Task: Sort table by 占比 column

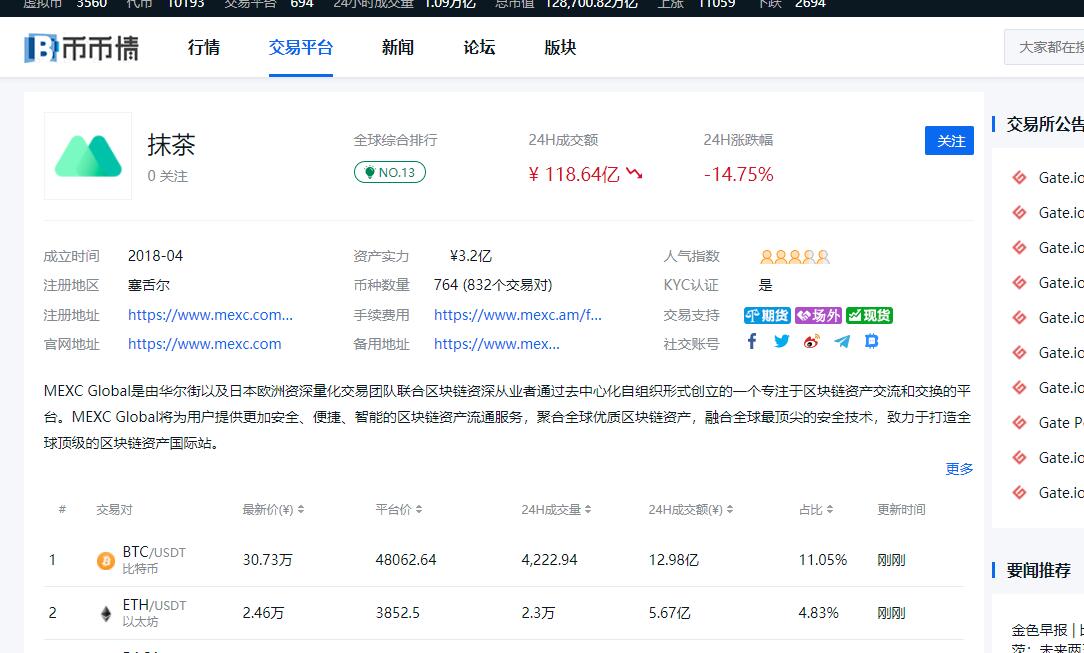Action: point(816,510)
